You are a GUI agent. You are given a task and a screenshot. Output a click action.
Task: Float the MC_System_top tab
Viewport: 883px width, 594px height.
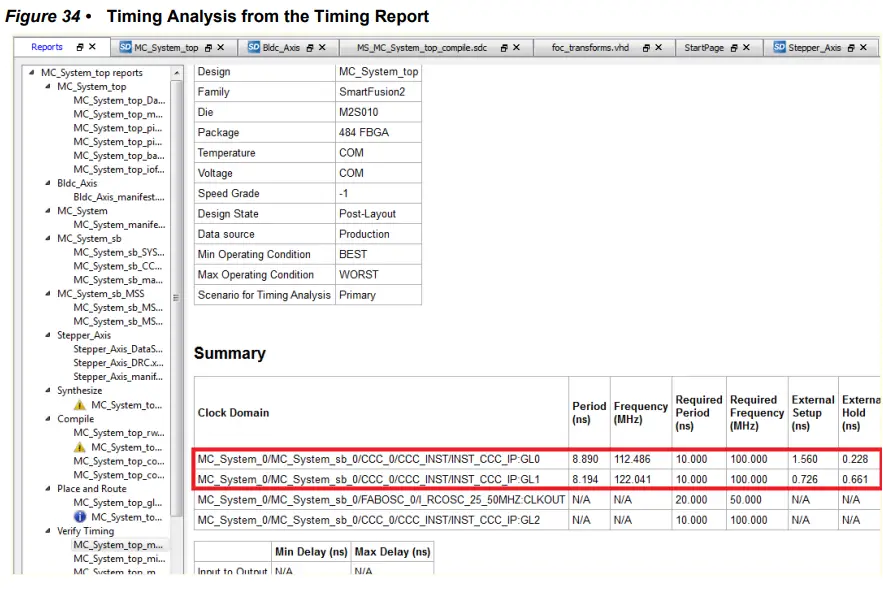click(208, 48)
